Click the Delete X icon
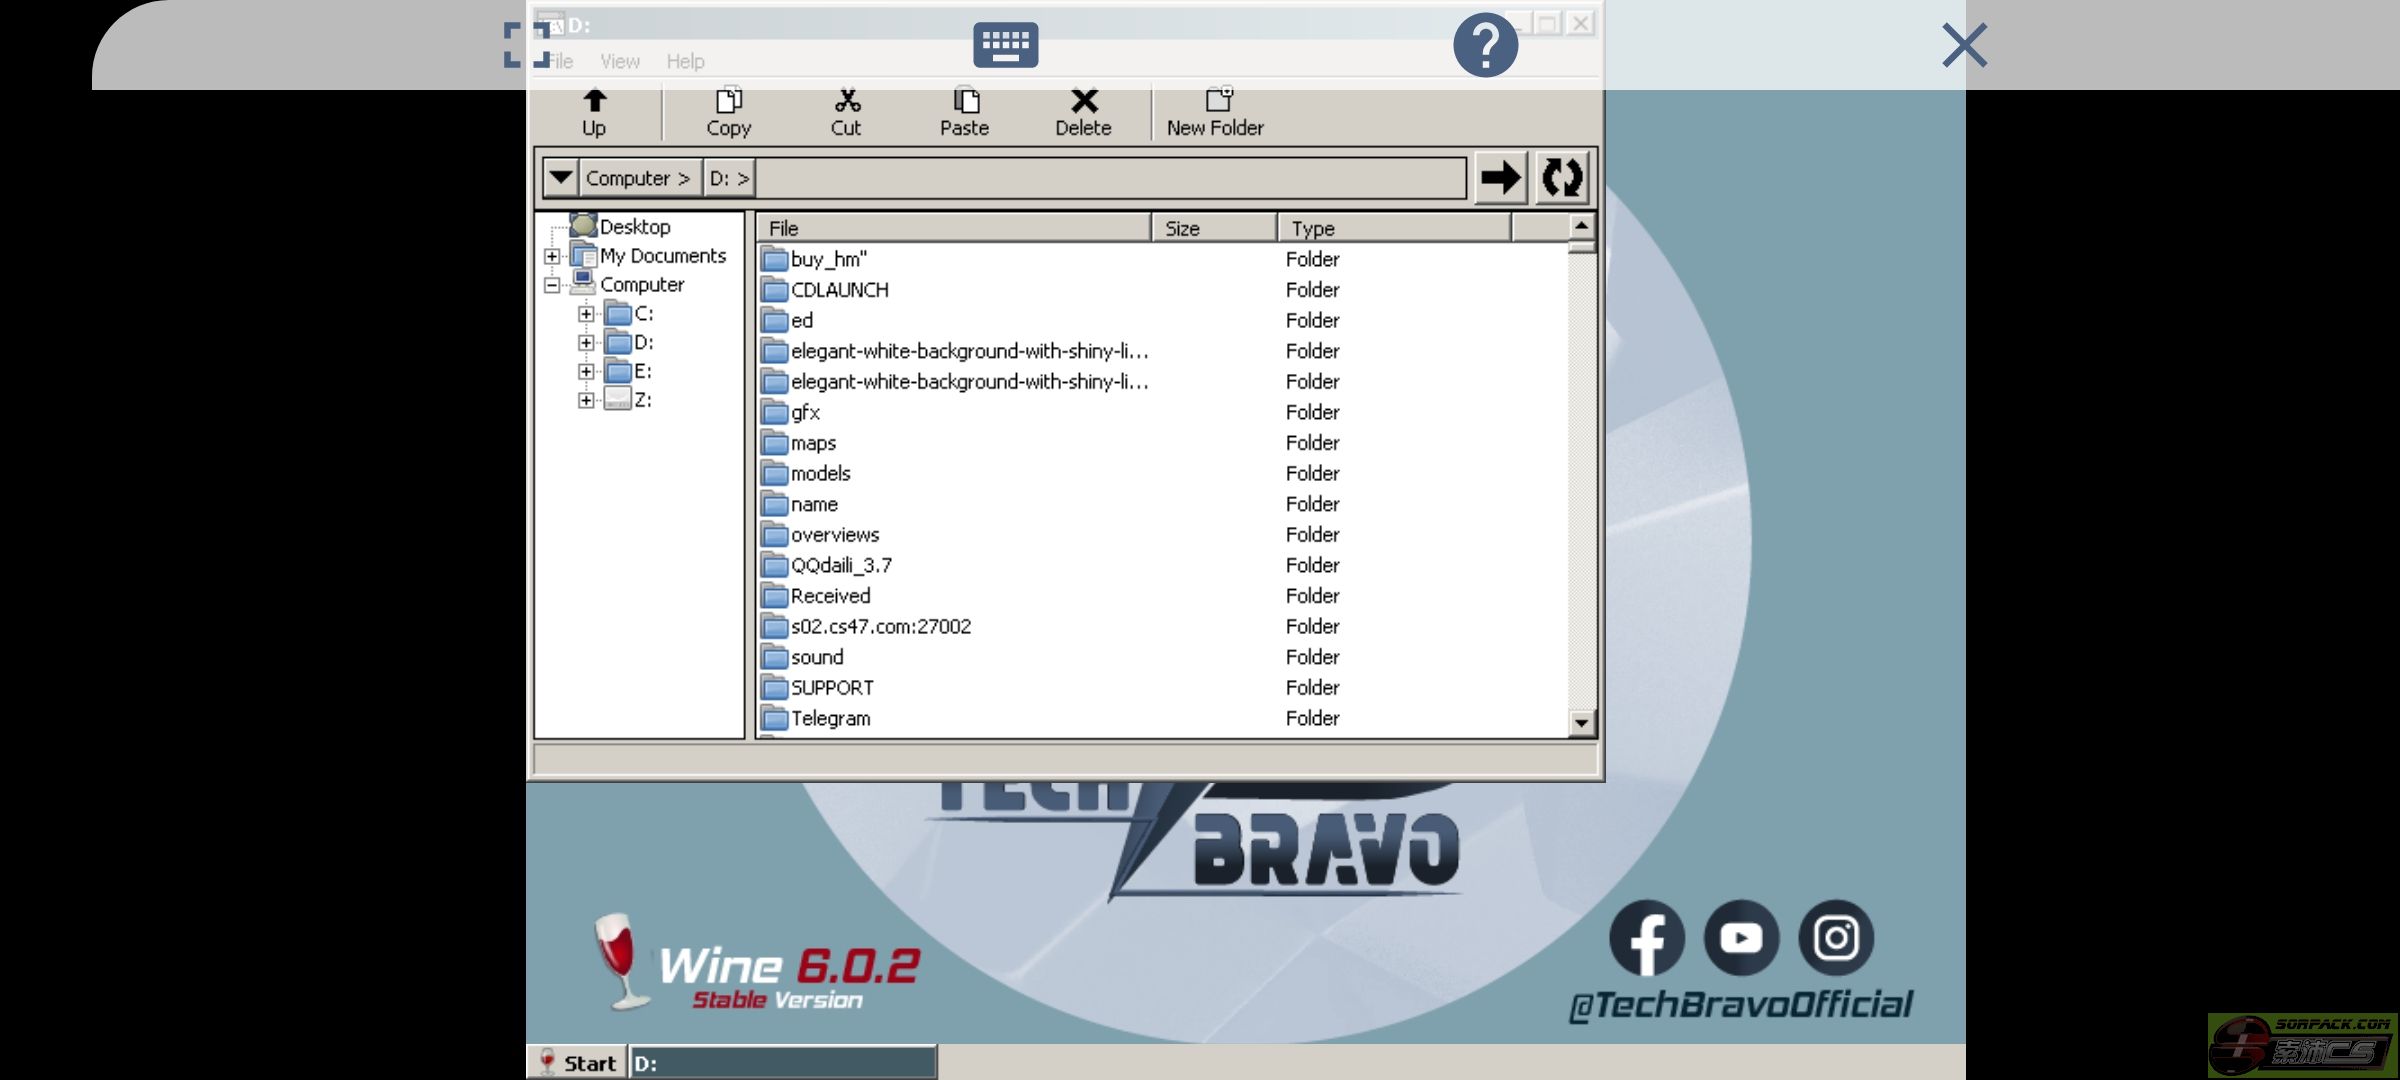 pyautogui.click(x=1083, y=101)
